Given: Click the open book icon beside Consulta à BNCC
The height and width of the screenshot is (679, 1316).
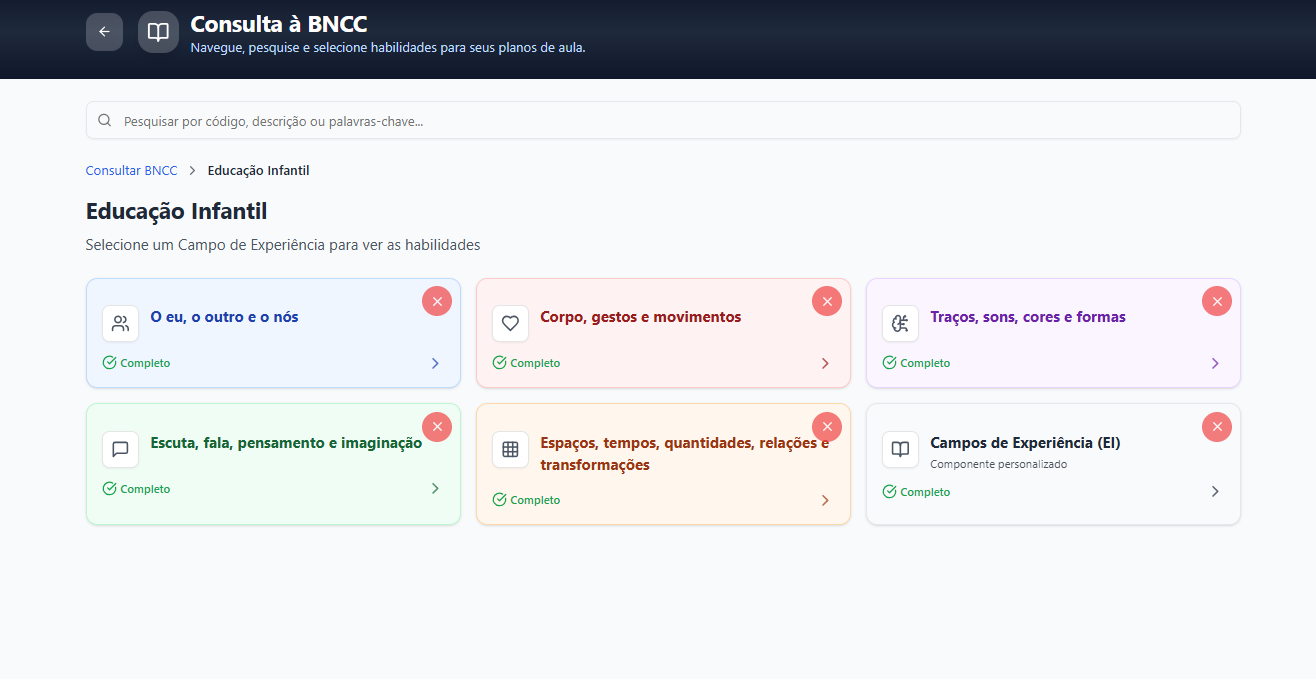Looking at the screenshot, I should [158, 32].
